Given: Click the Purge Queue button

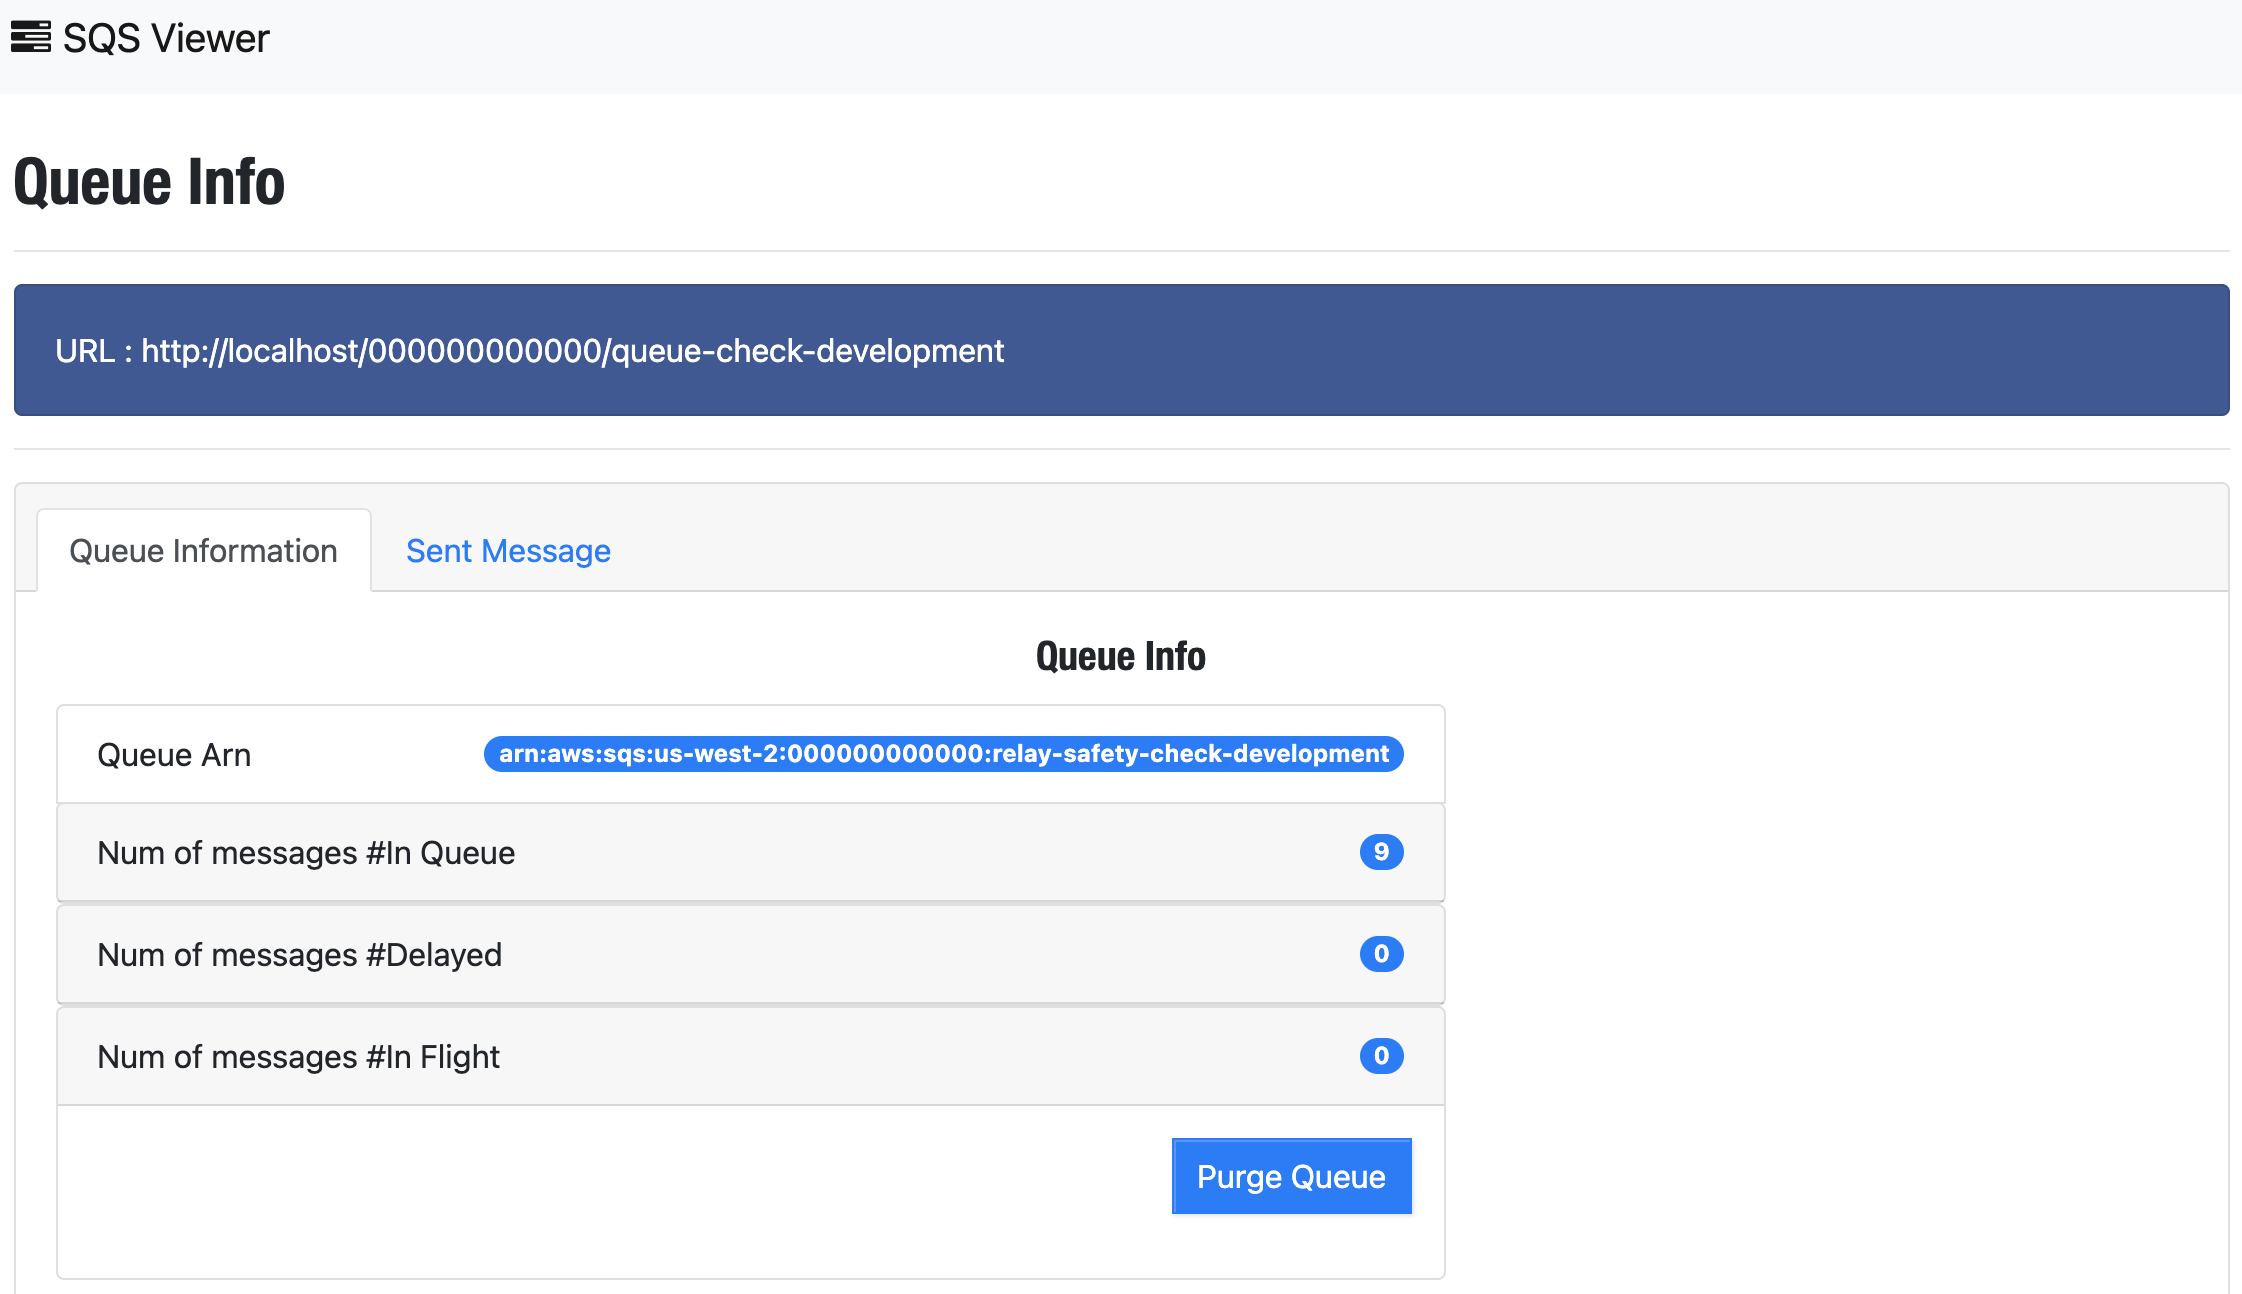Looking at the screenshot, I should pos(1290,1176).
